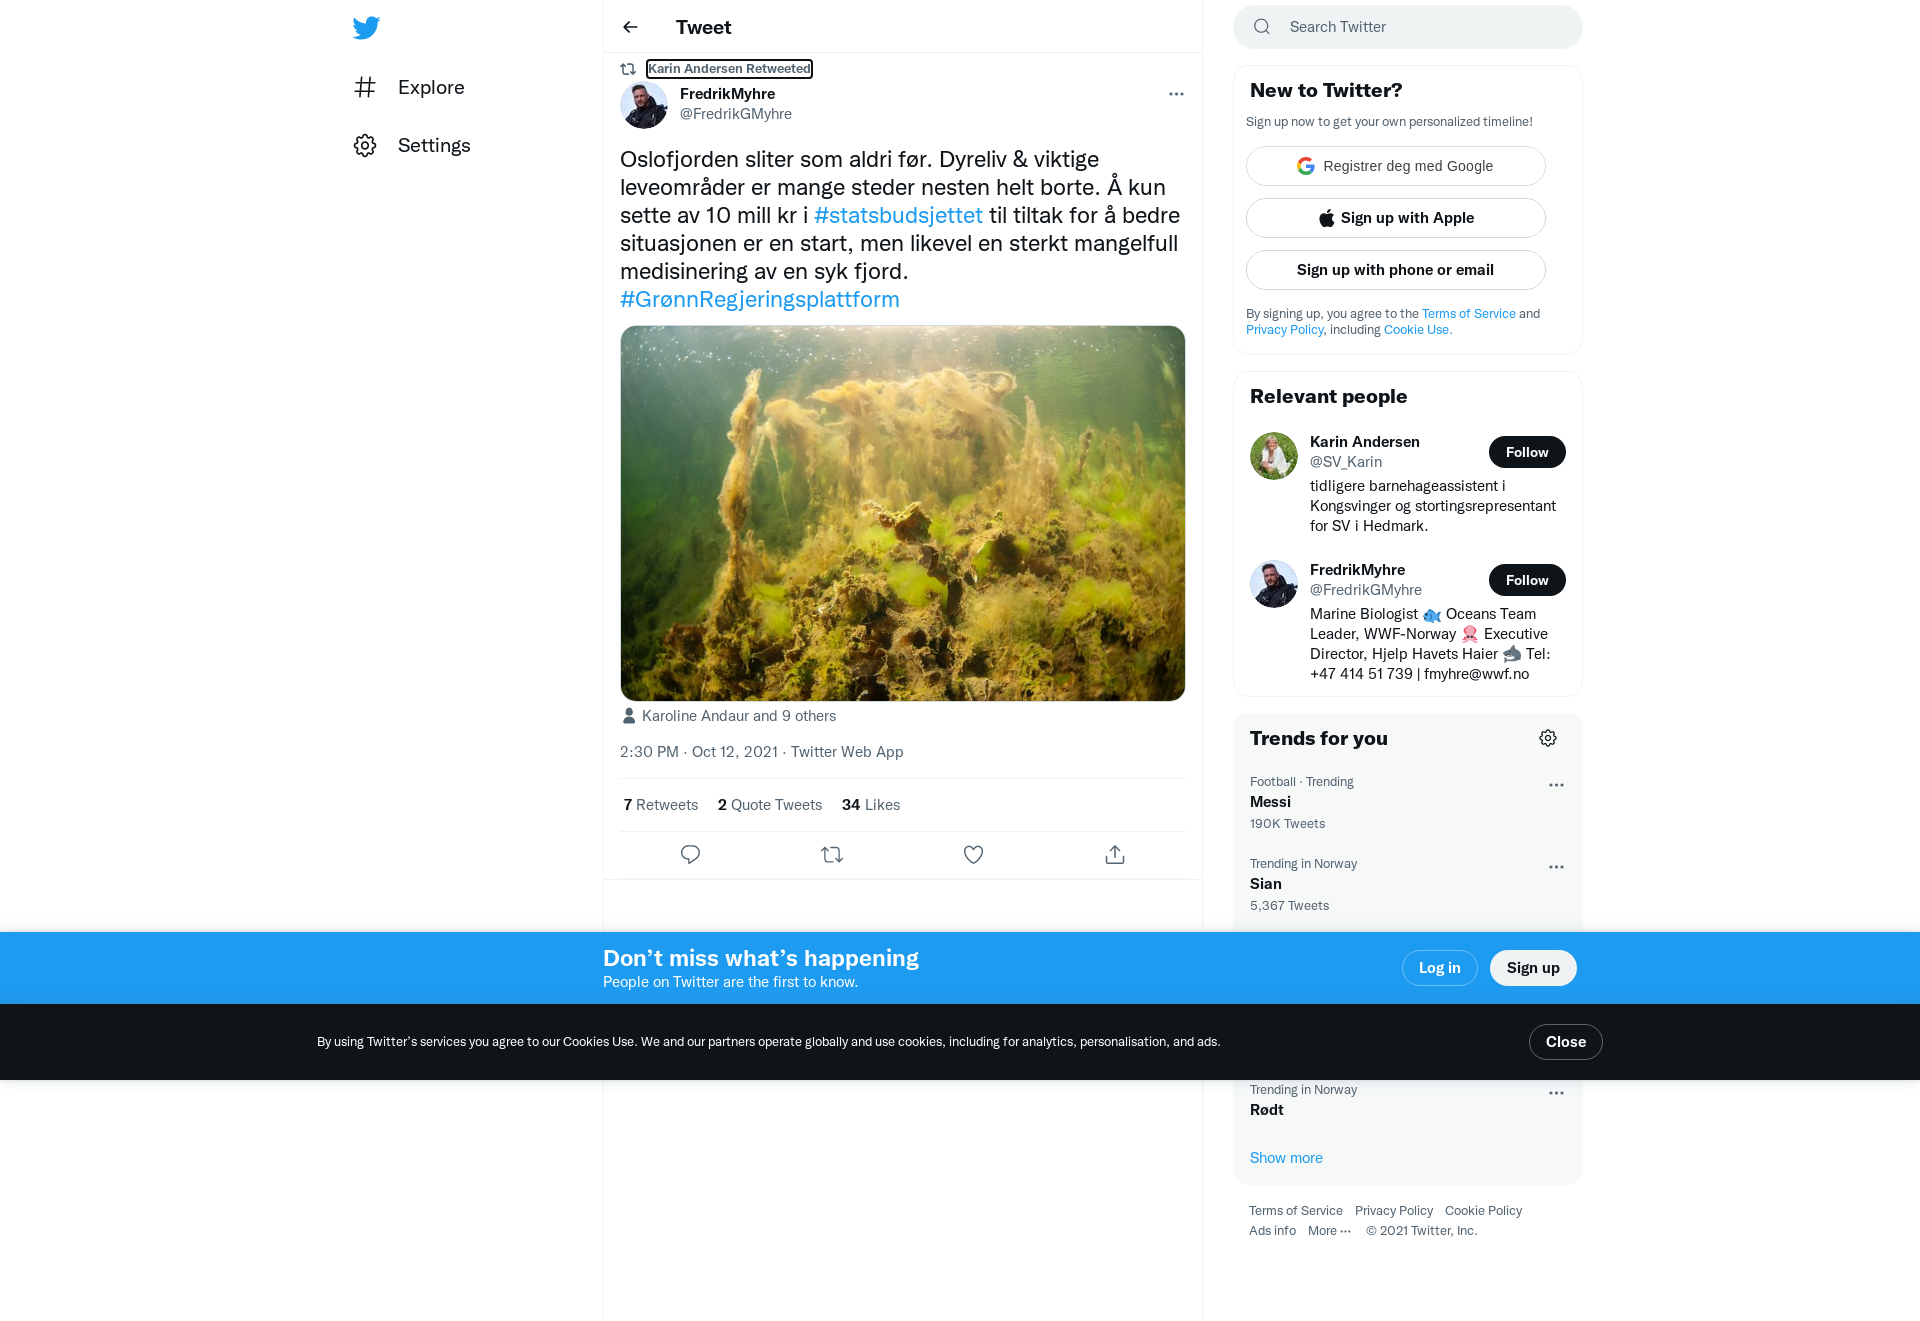Open Trends settings gear icon
1920x1321 pixels.
pyautogui.click(x=1548, y=738)
